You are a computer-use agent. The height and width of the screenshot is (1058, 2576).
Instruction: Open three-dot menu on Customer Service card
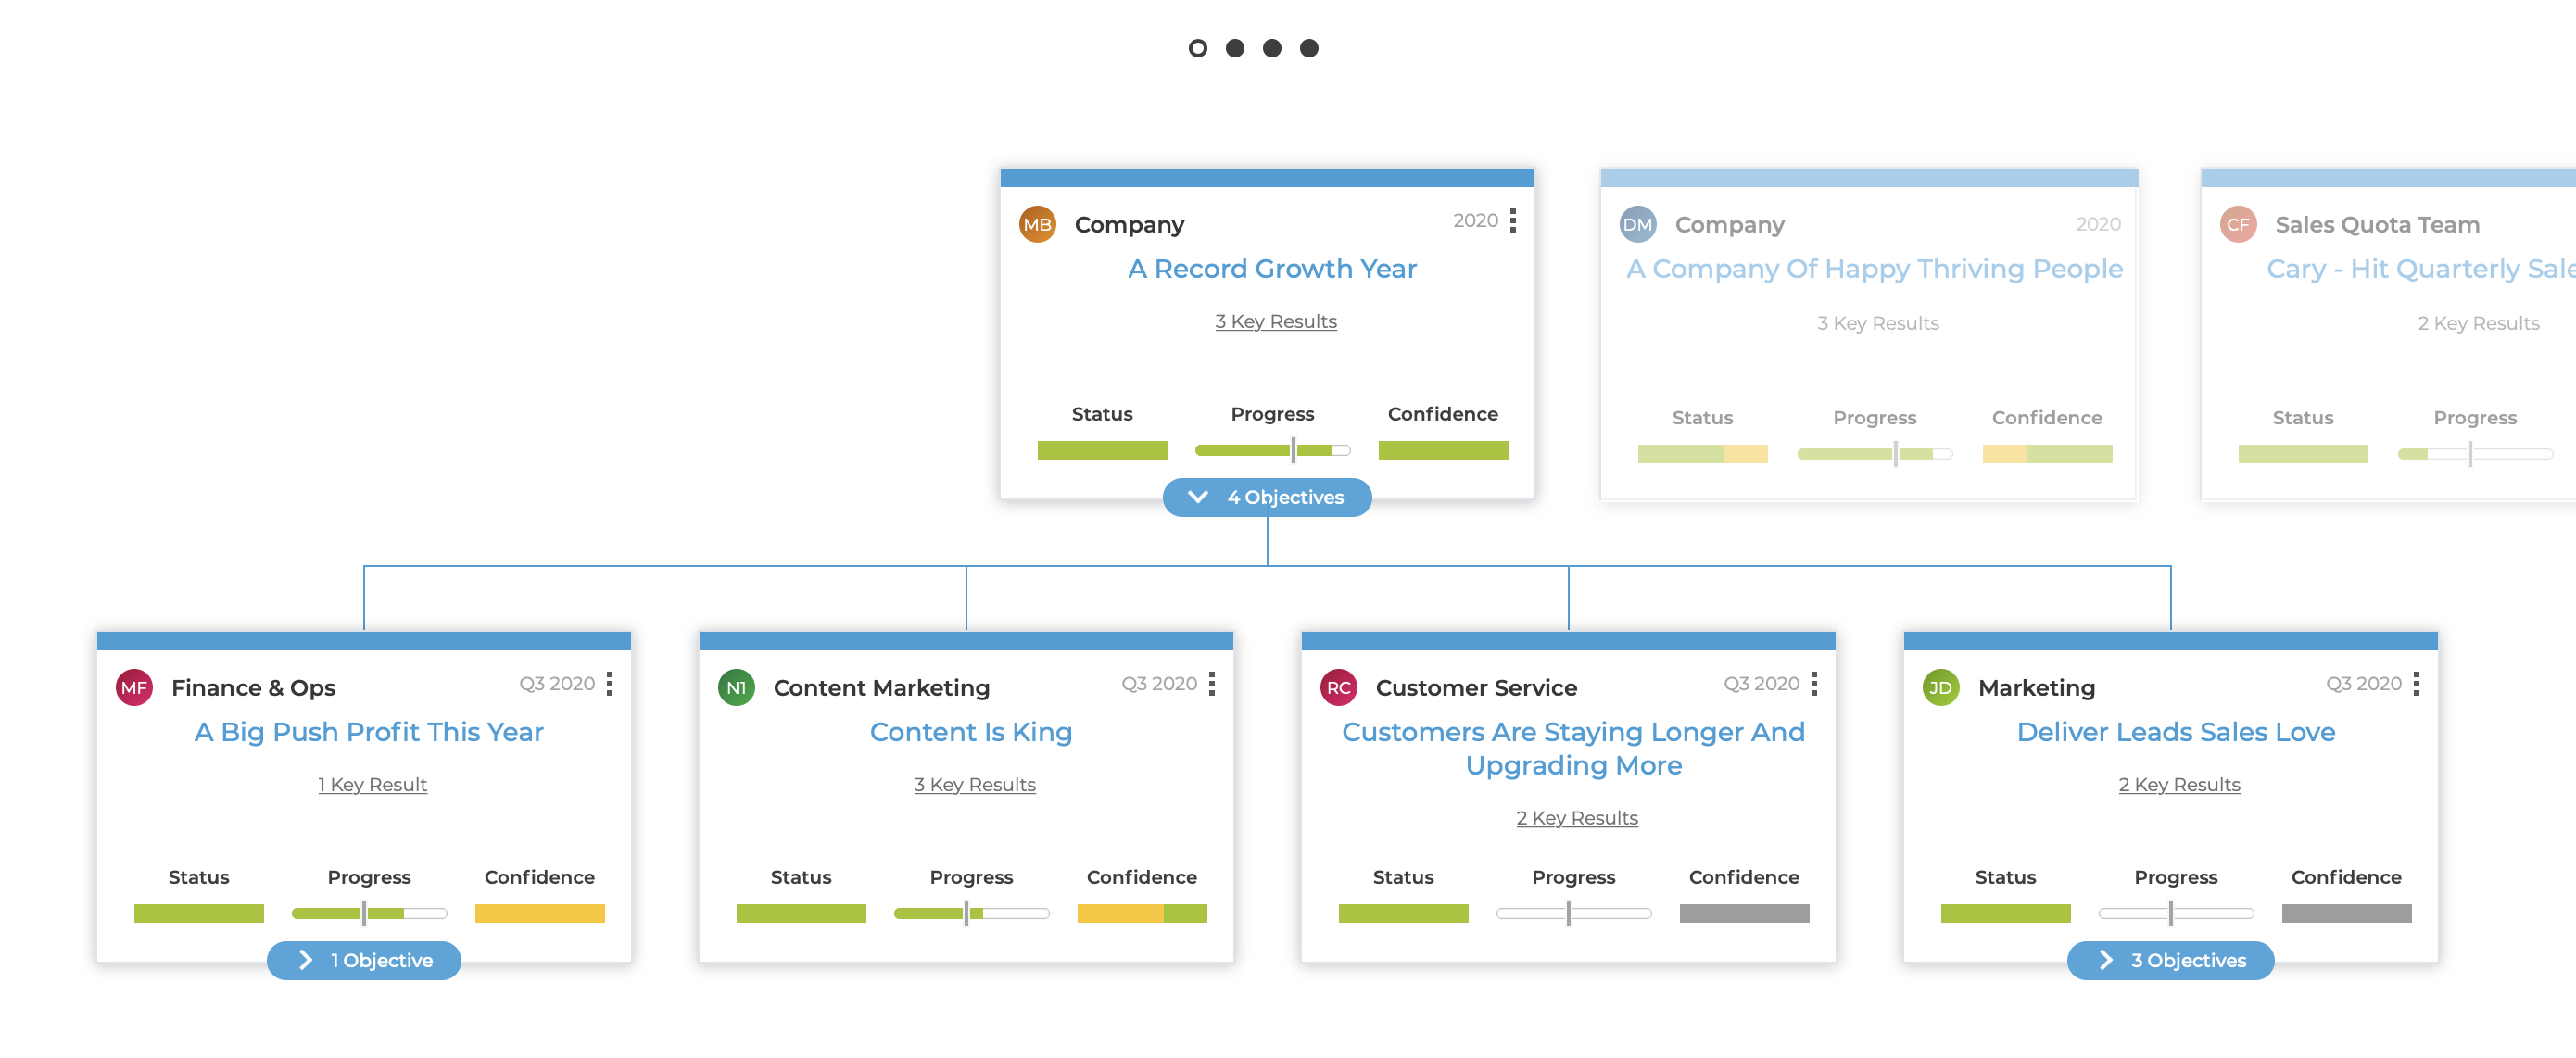click(x=1814, y=684)
